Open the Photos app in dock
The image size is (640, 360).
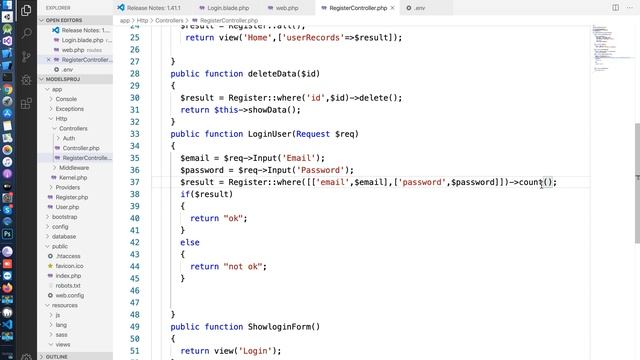(x=7, y=150)
